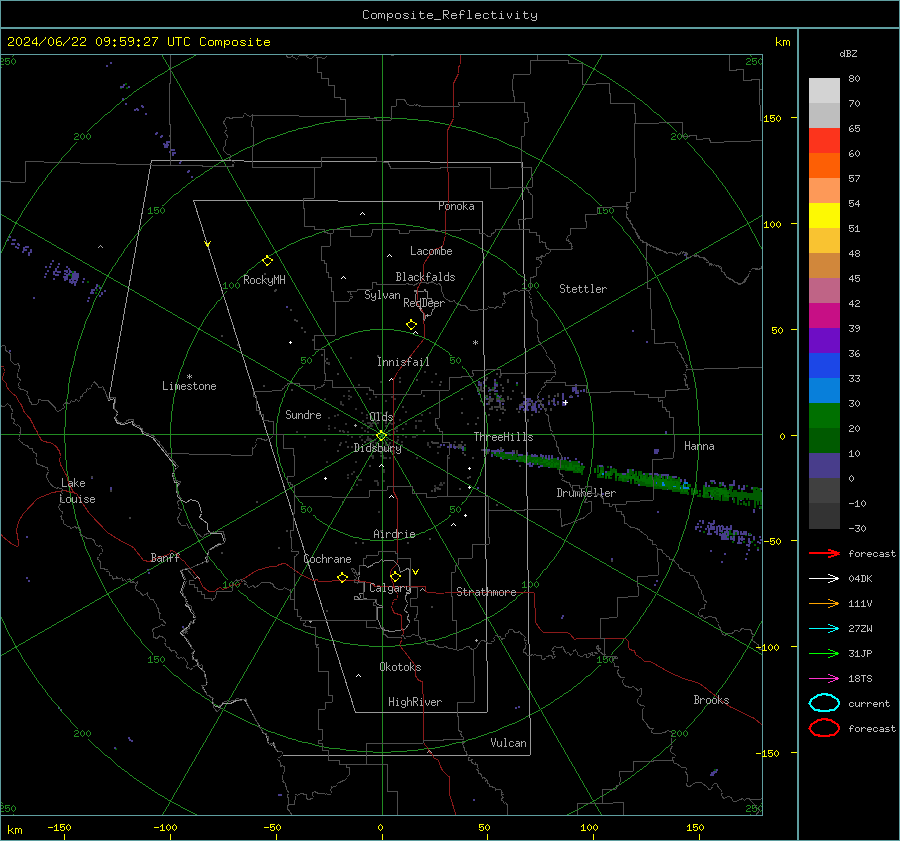This screenshot has width=900, height=841.
Task: Click the red forecast arrow in legend
Action: 824,553
